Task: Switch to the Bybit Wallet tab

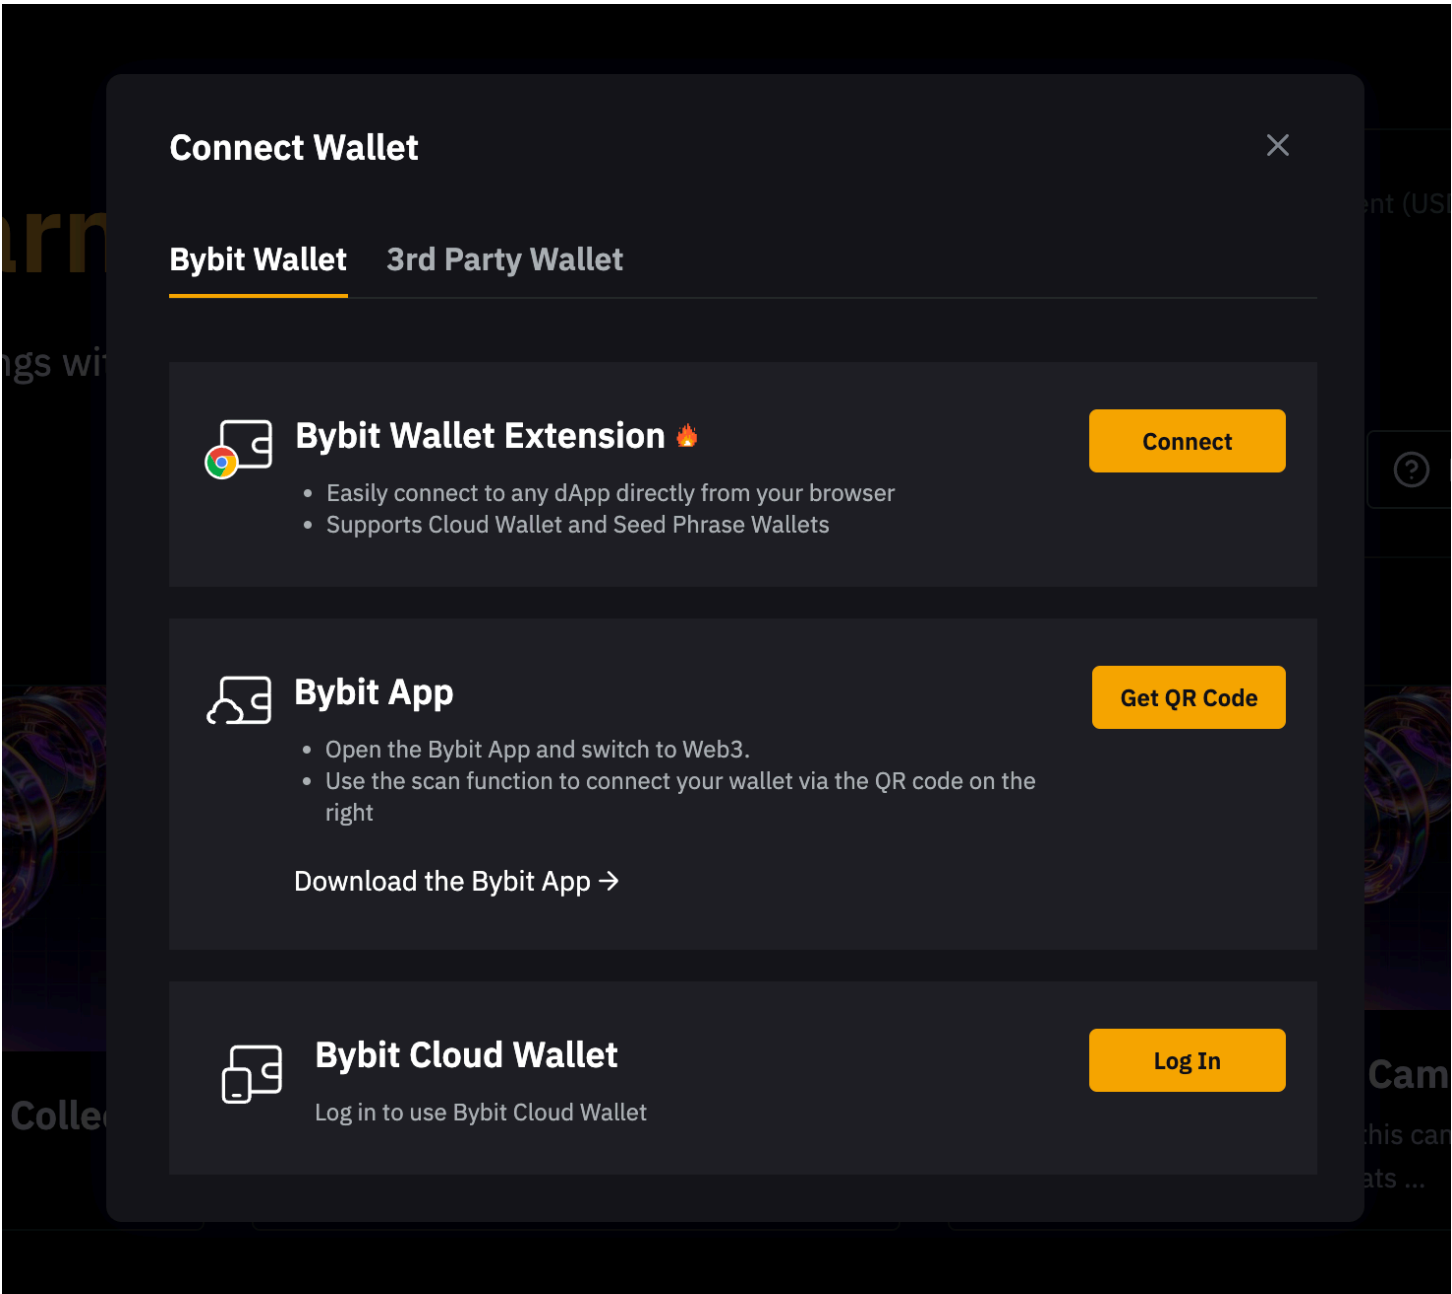Action: (x=258, y=260)
